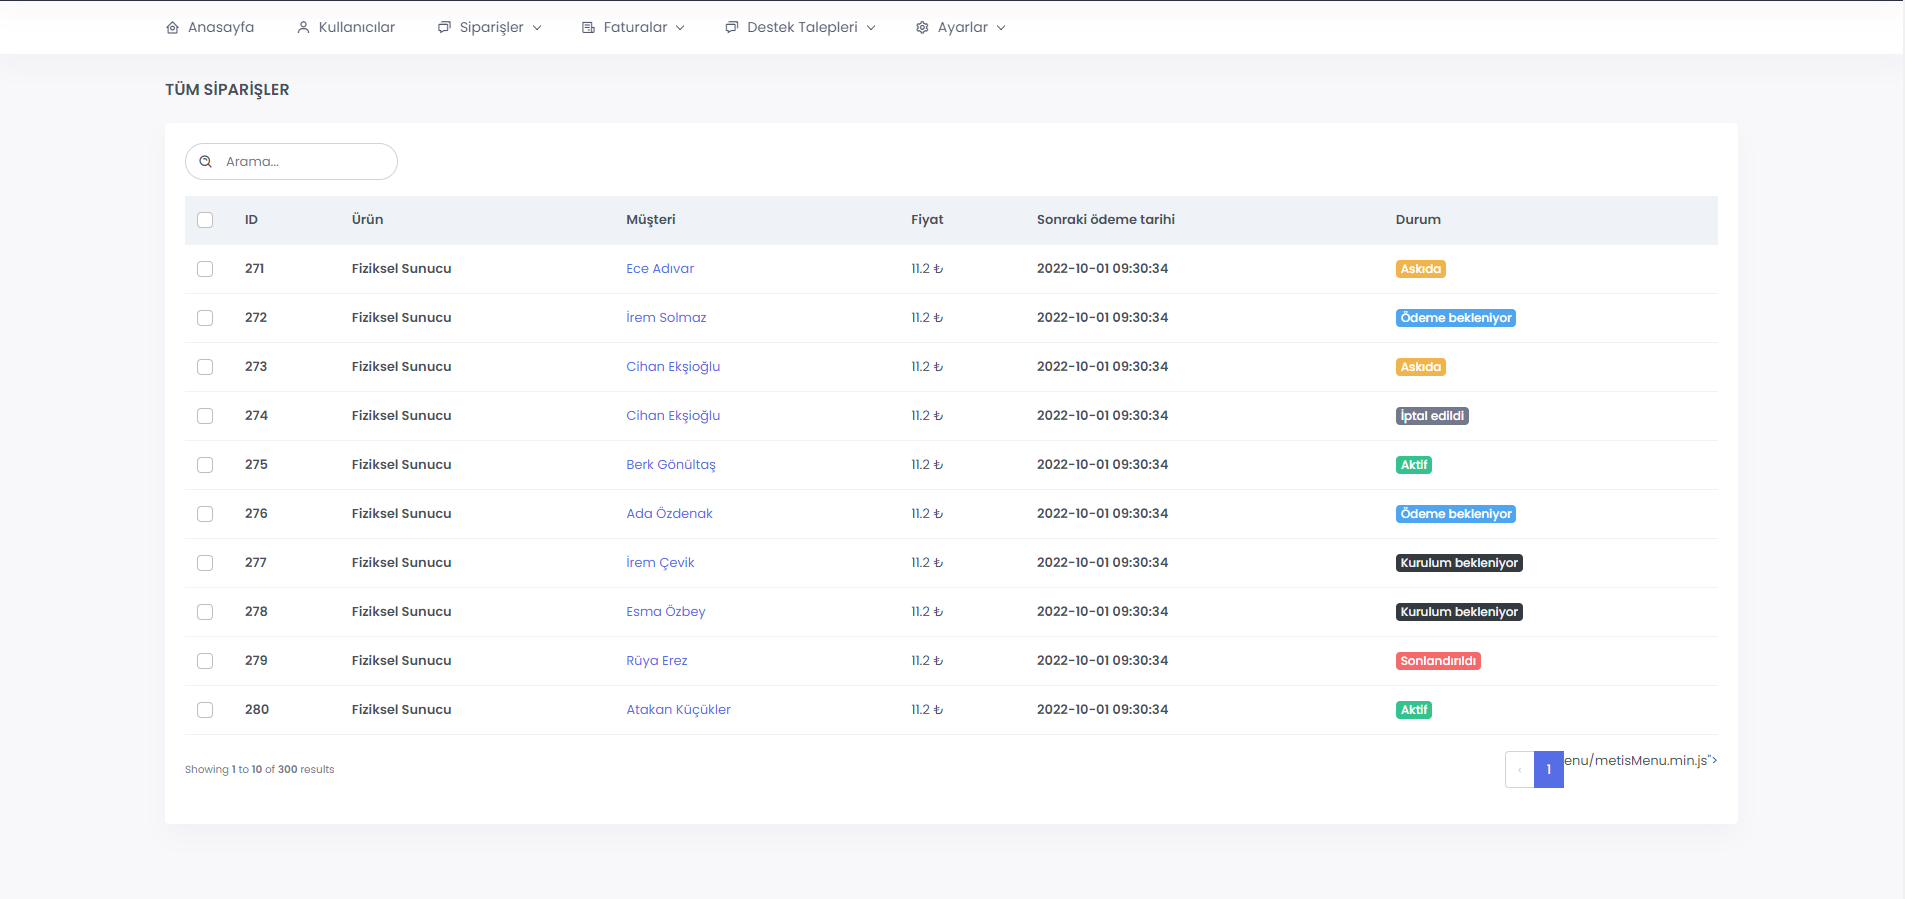
Task: Expand the Siparişler dropdown chevron
Action: pyautogui.click(x=537, y=28)
